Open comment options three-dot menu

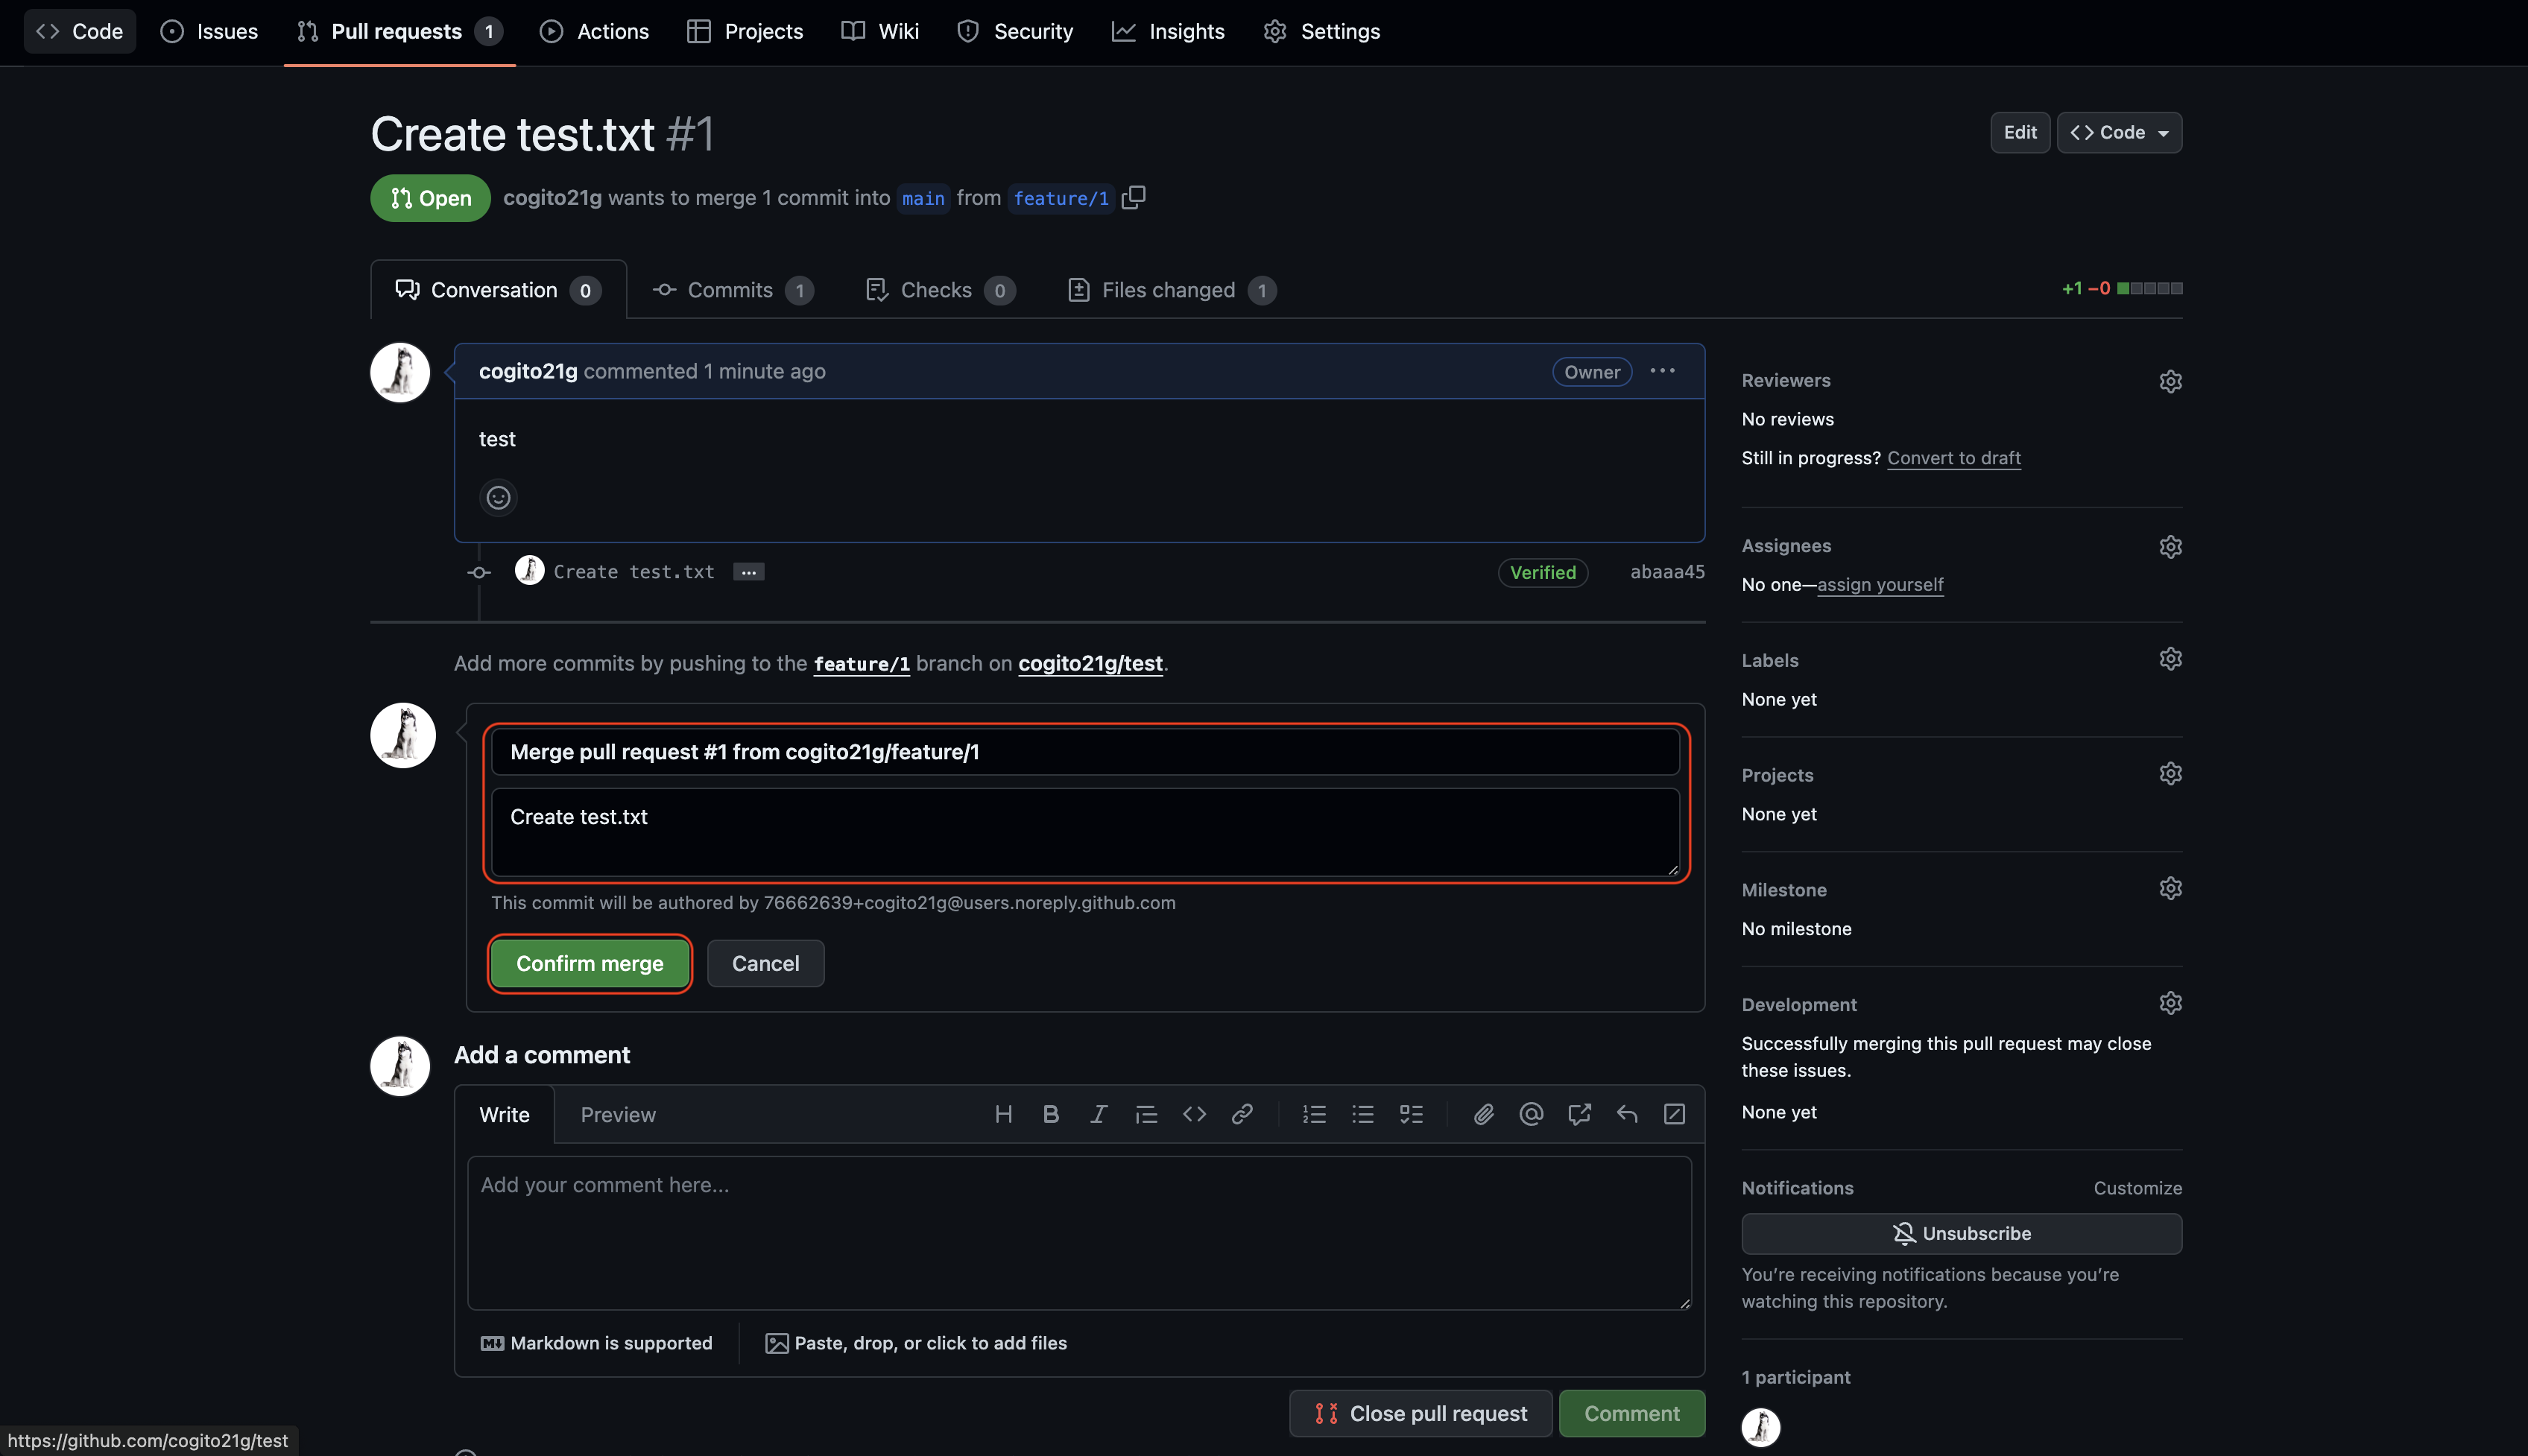[1662, 371]
